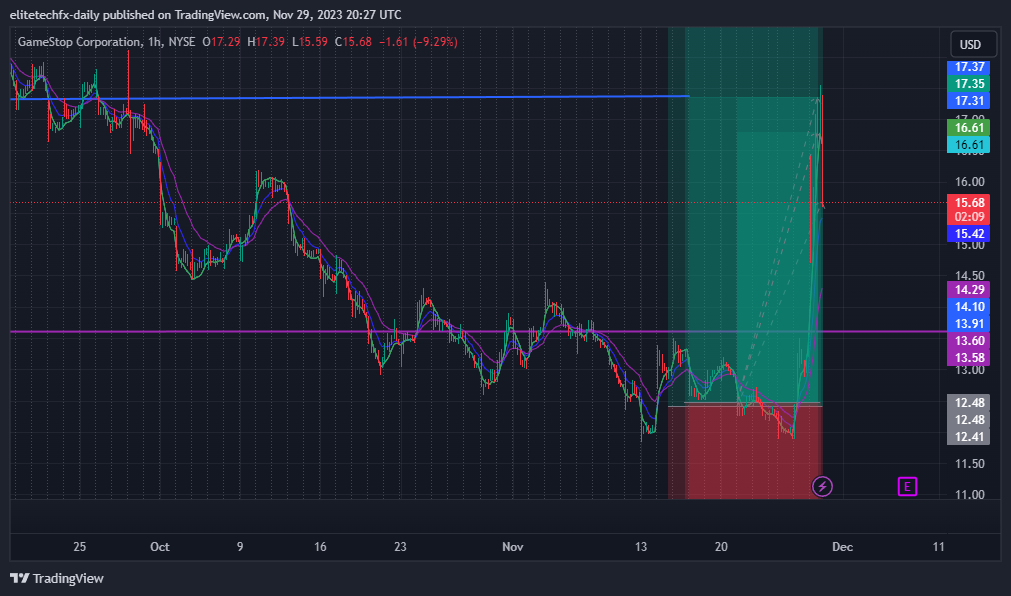Click the purple 13.58 price label
1011x596 pixels.
coord(968,357)
